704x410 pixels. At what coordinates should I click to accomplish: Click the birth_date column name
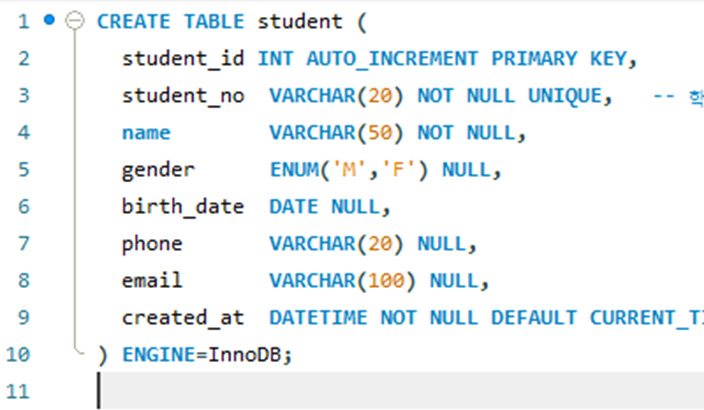pos(183,206)
